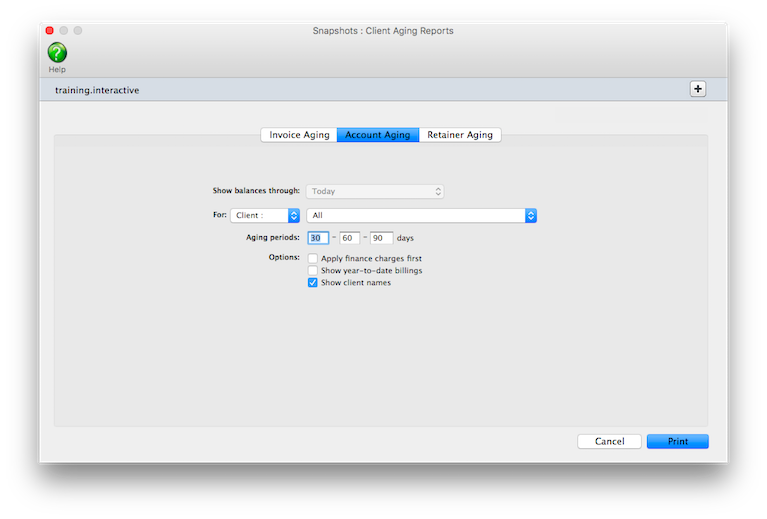Viewport: 767px width, 519px height.
Task: Select the Account Aging tab
Action: 377,135
